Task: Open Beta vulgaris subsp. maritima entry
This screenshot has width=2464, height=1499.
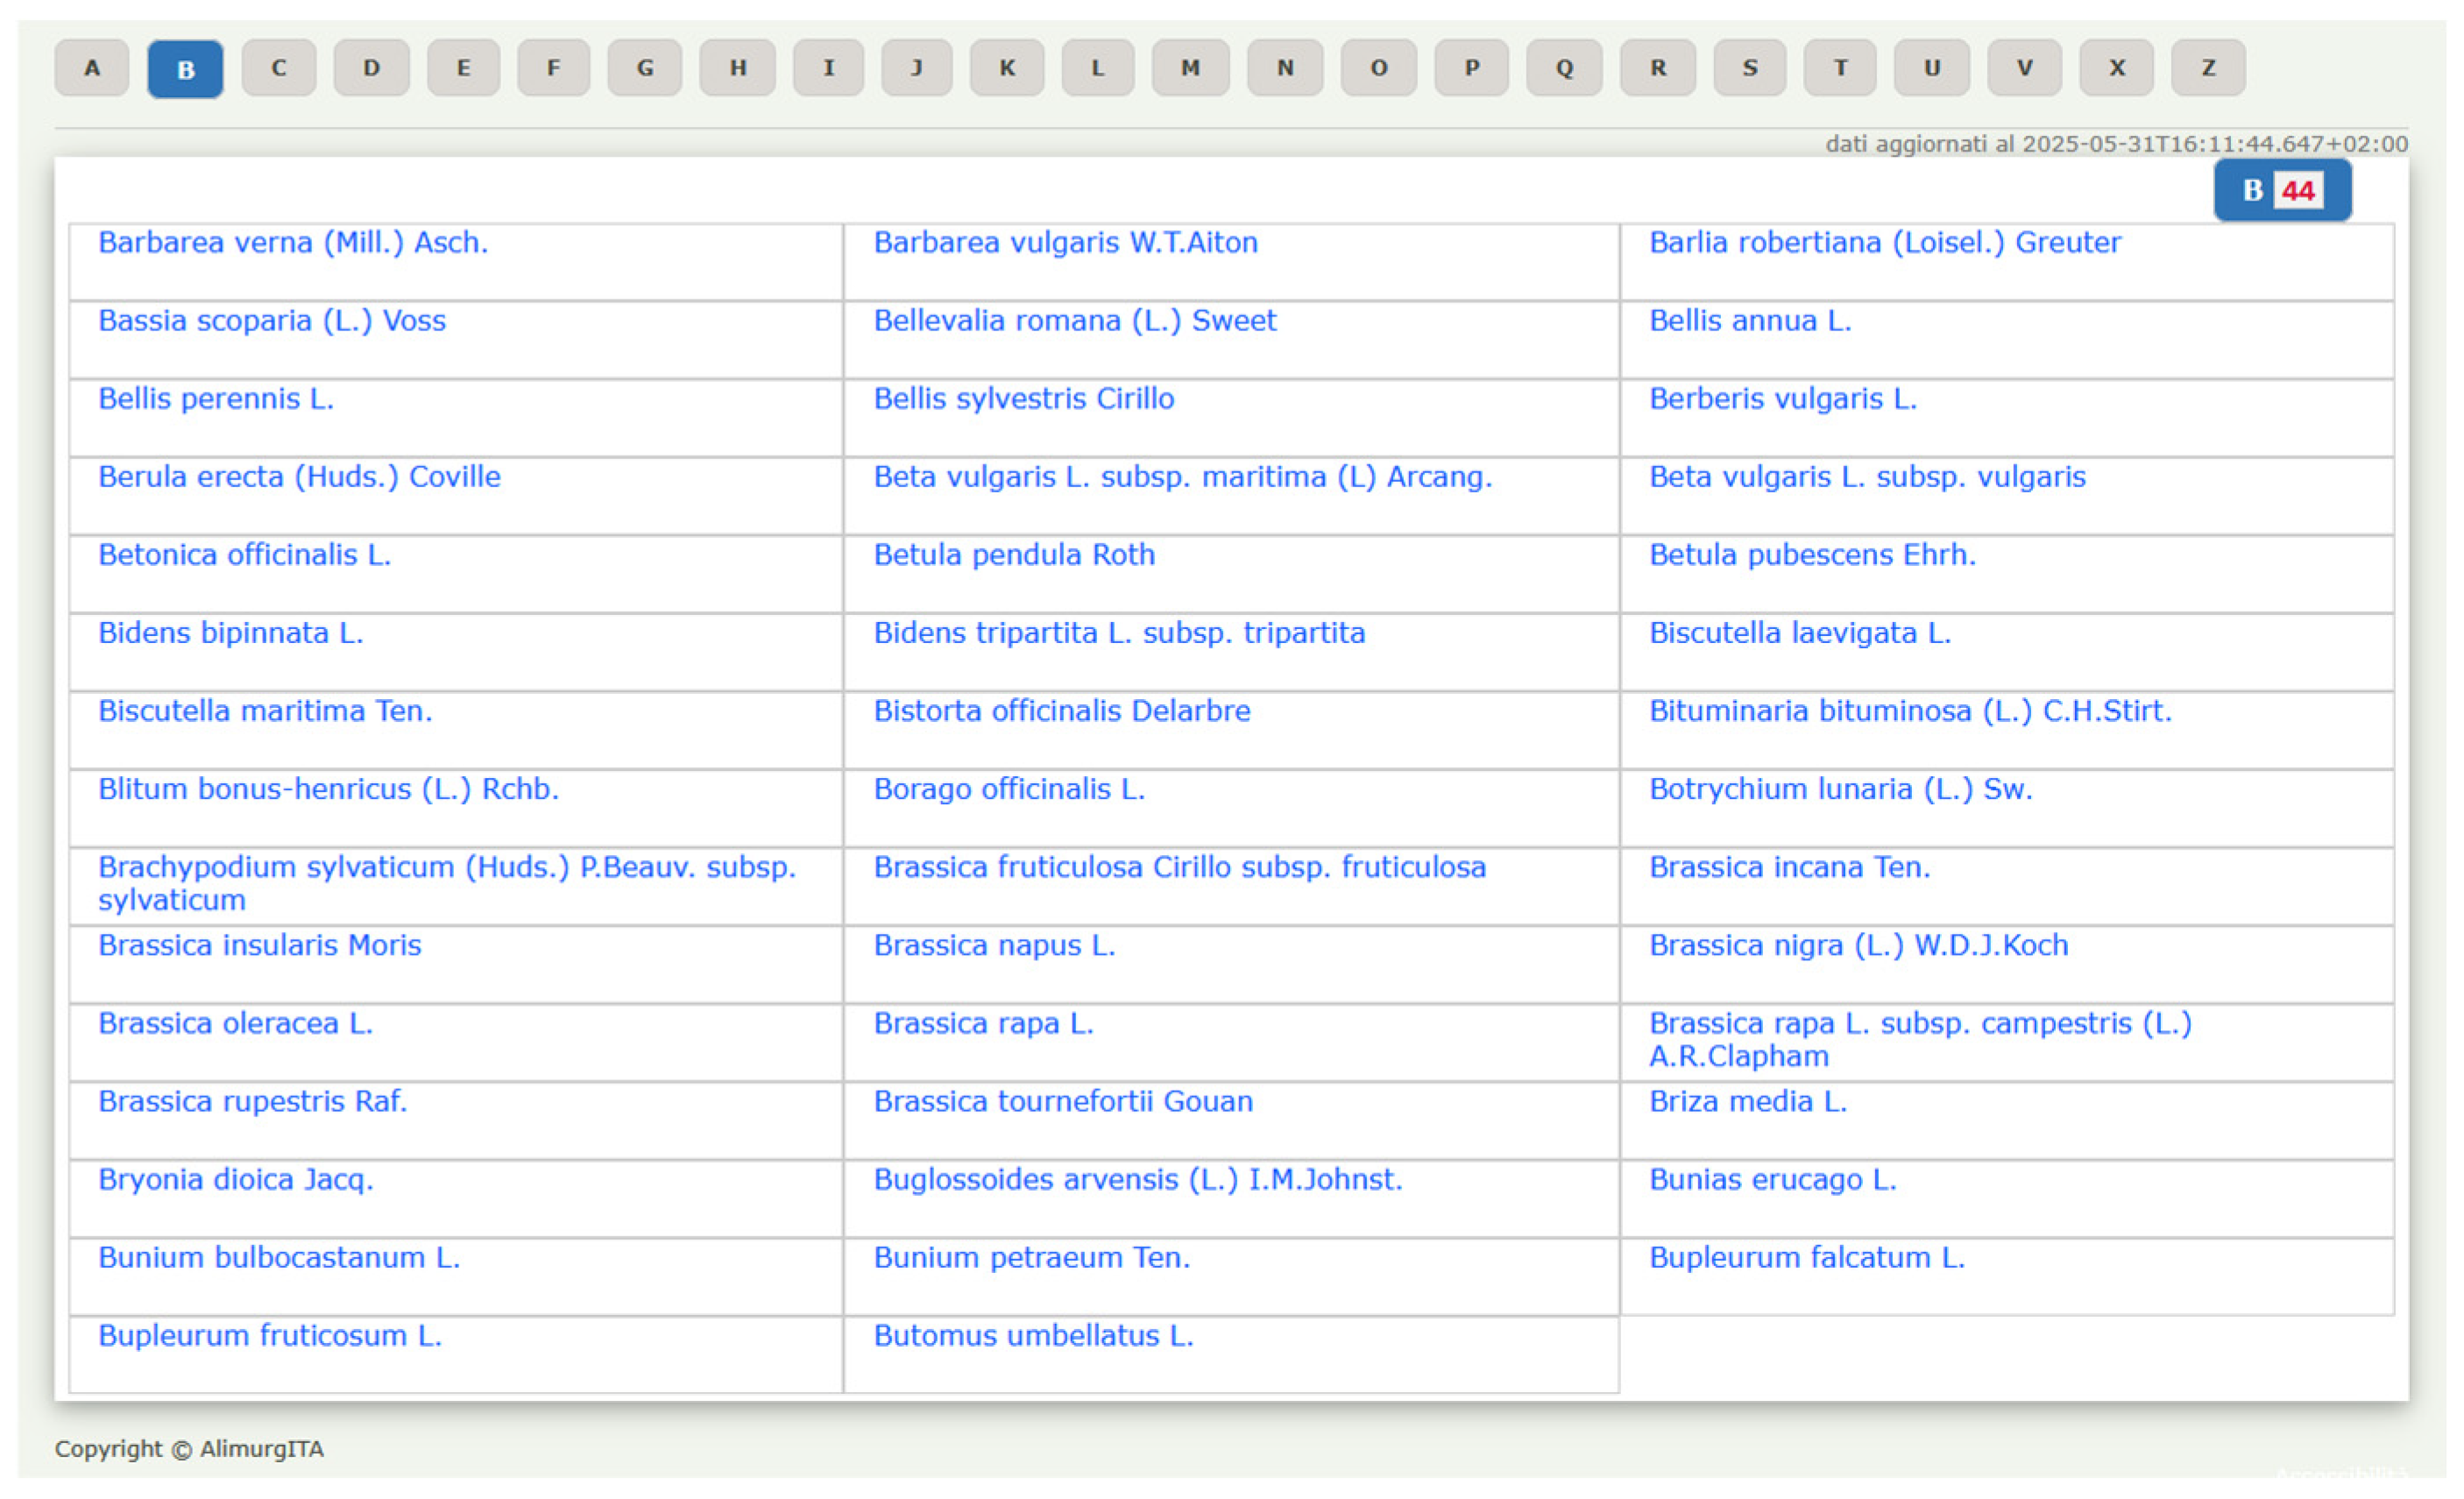Action: pos(1182,476)
